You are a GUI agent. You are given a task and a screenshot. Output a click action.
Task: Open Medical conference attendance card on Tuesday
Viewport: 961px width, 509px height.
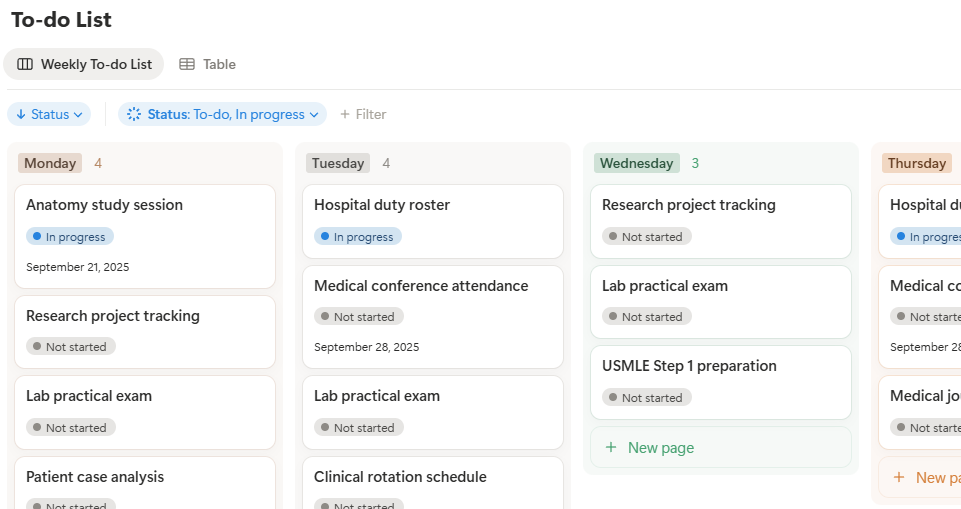(x=421, y=286)
